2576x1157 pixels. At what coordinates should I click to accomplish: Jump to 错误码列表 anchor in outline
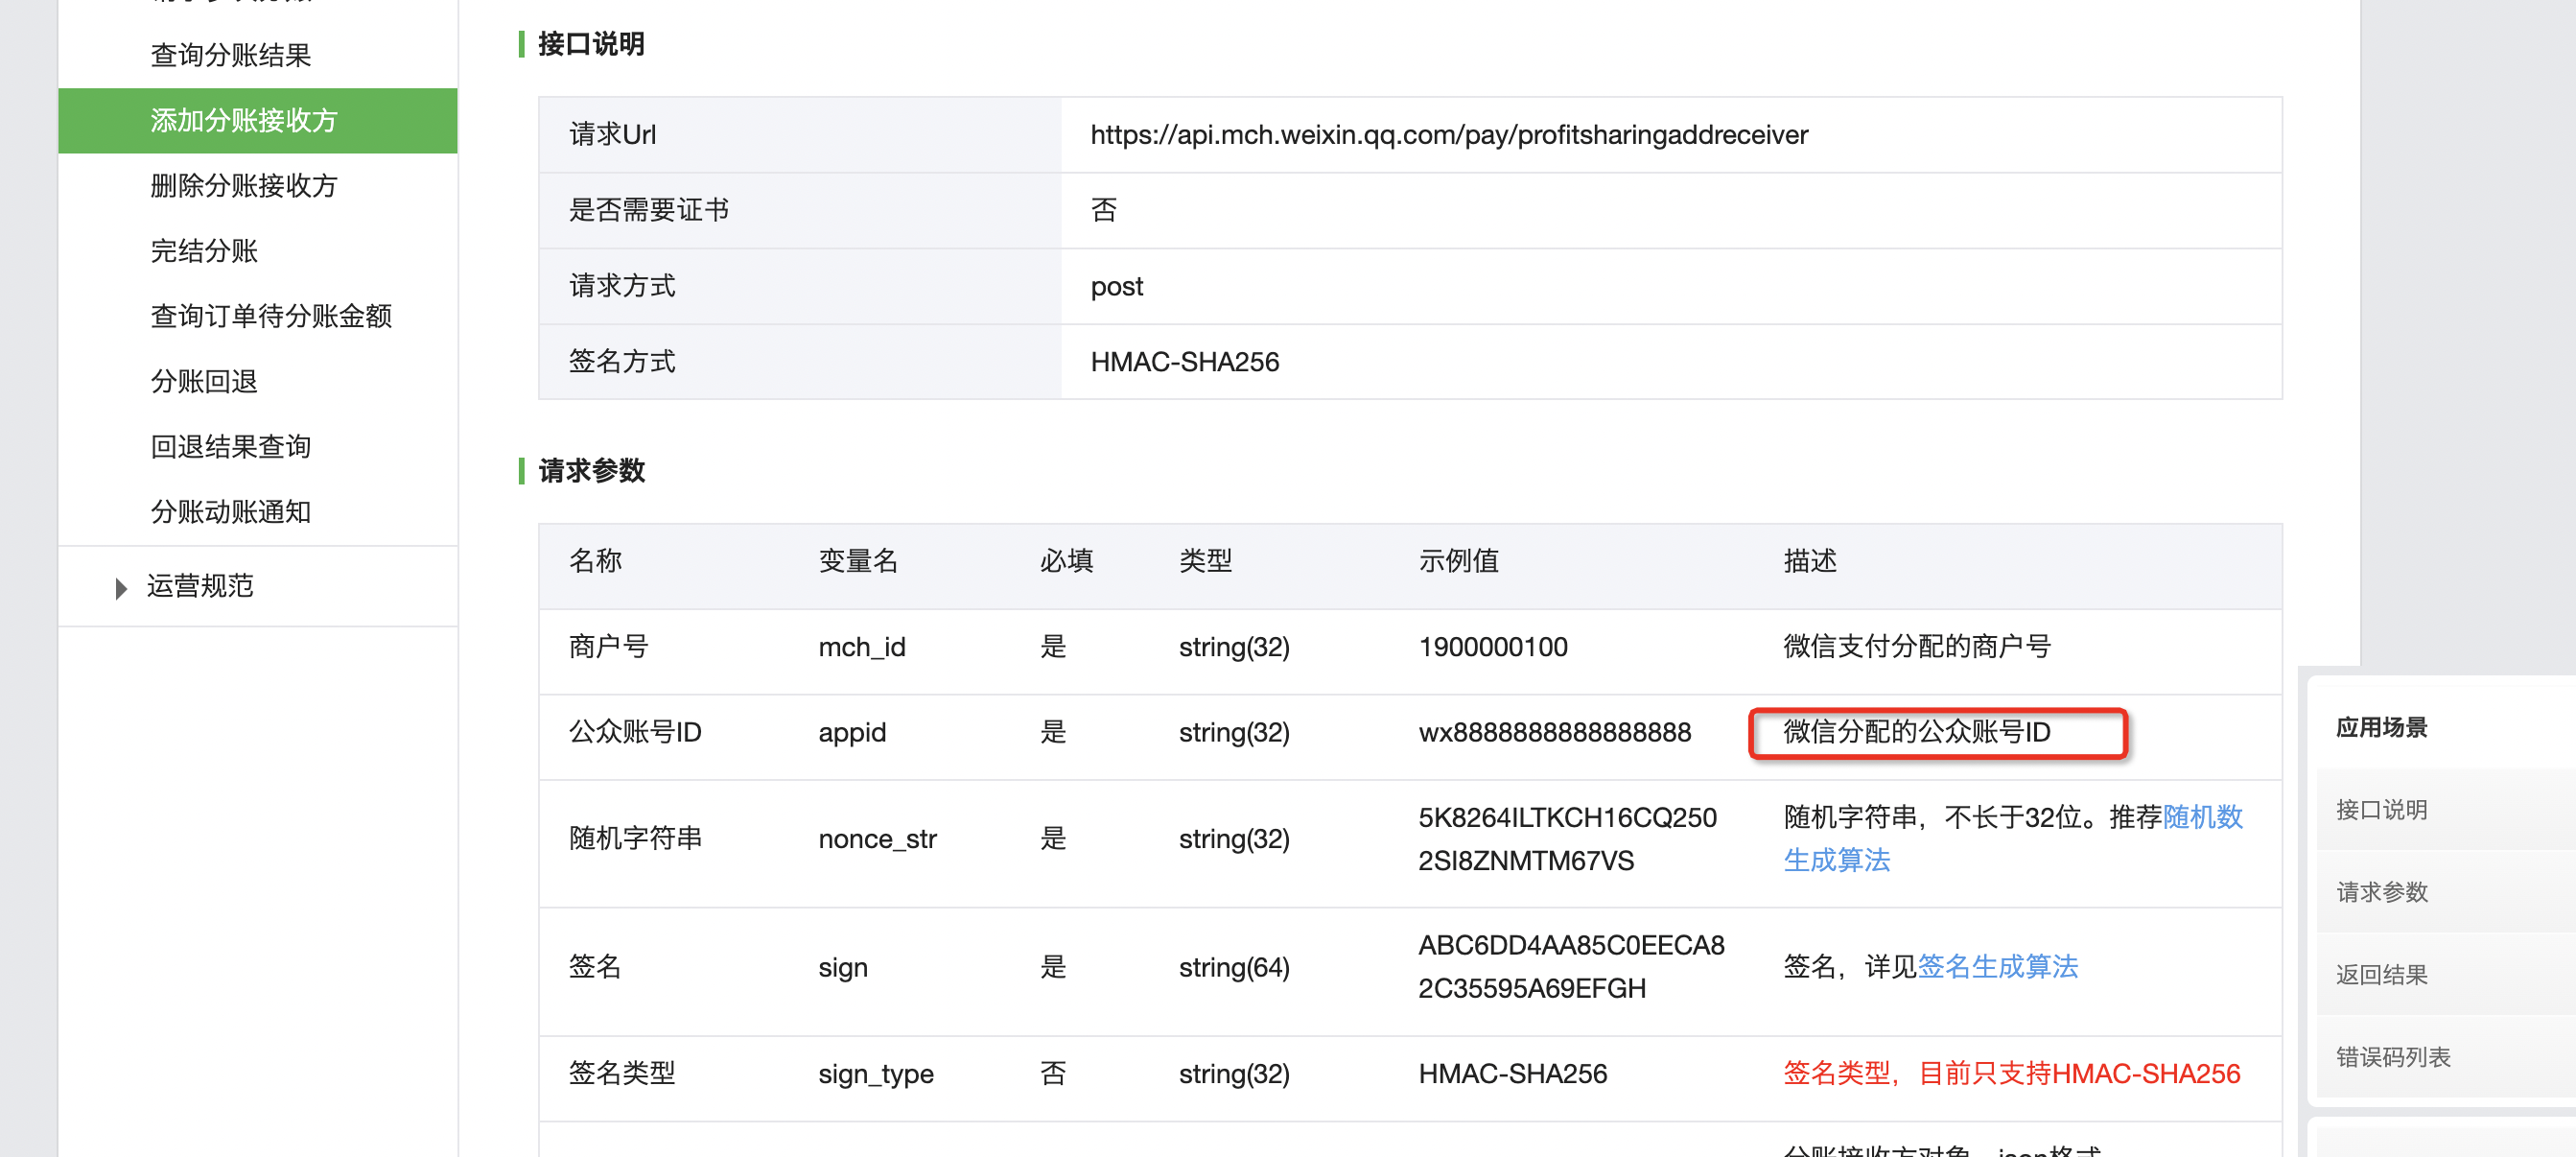(x=2392, y=1057)
